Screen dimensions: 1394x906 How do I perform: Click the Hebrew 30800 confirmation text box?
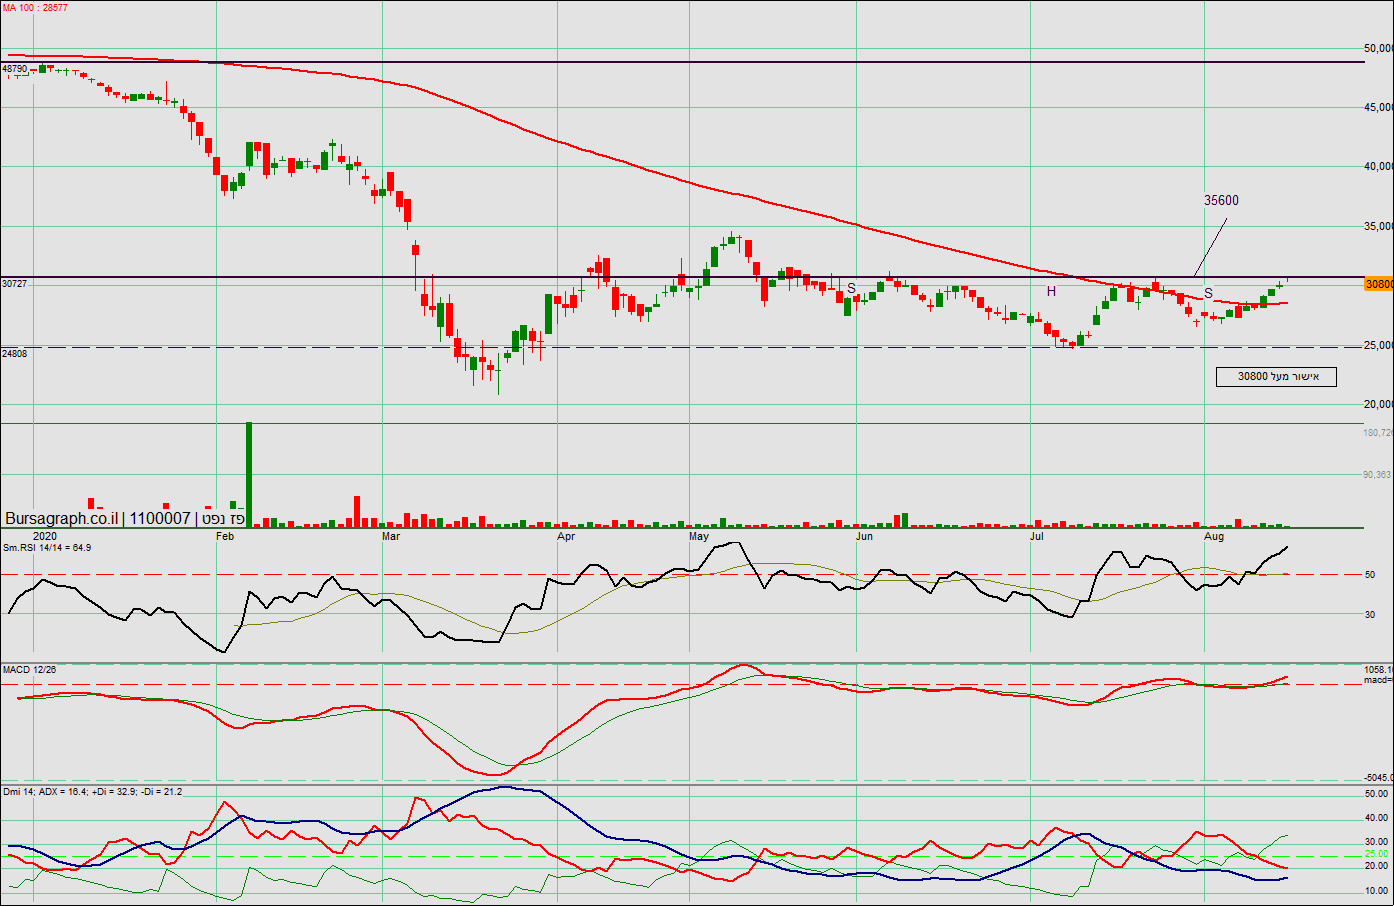pos(1276,377)
